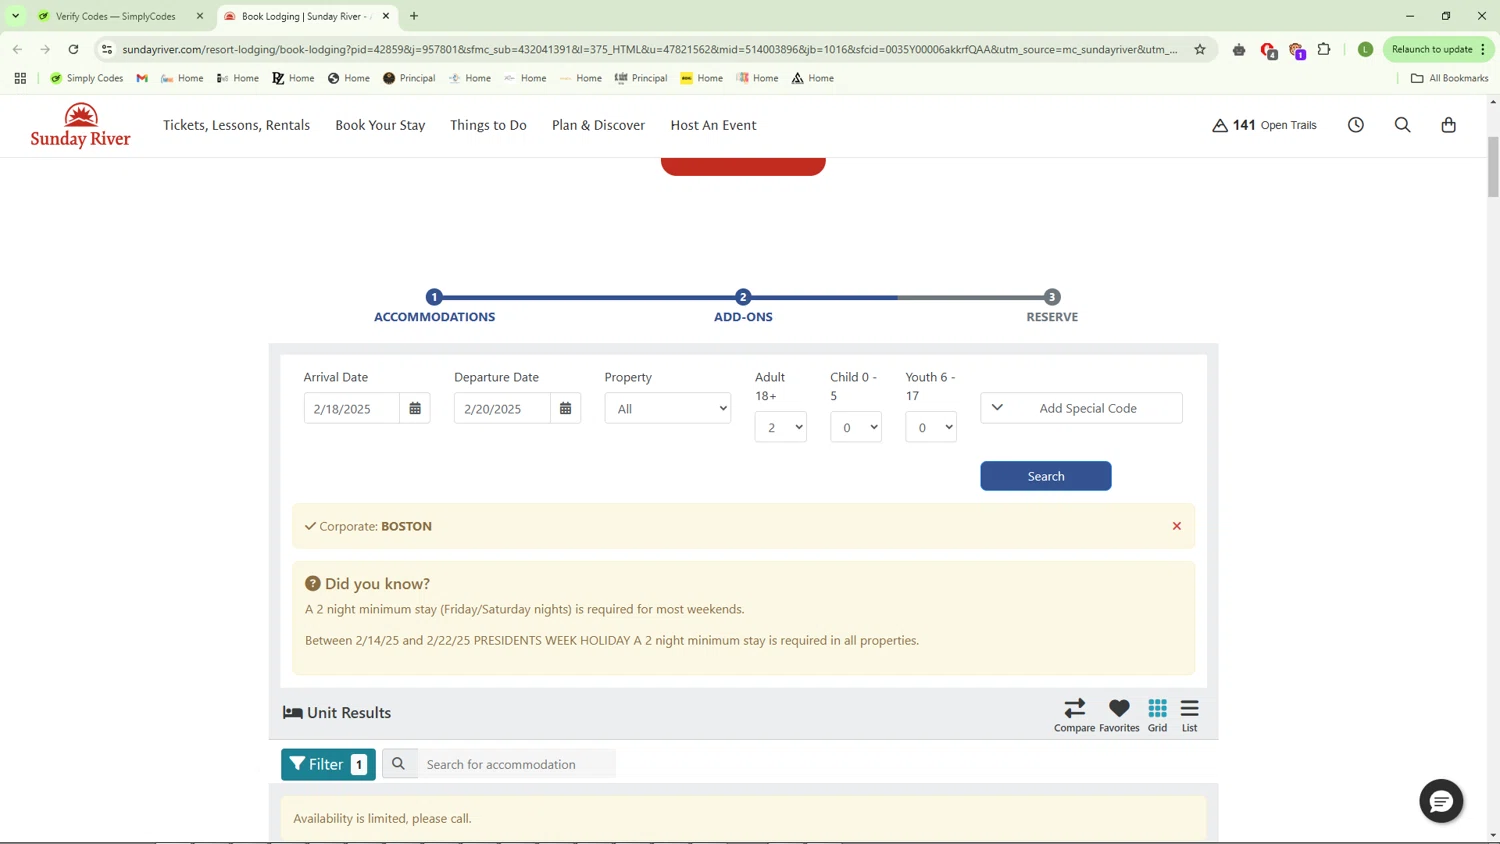Viewport: 1500px width, 844px height.
Task: Open the Filter options button
Action: [328, 764]
